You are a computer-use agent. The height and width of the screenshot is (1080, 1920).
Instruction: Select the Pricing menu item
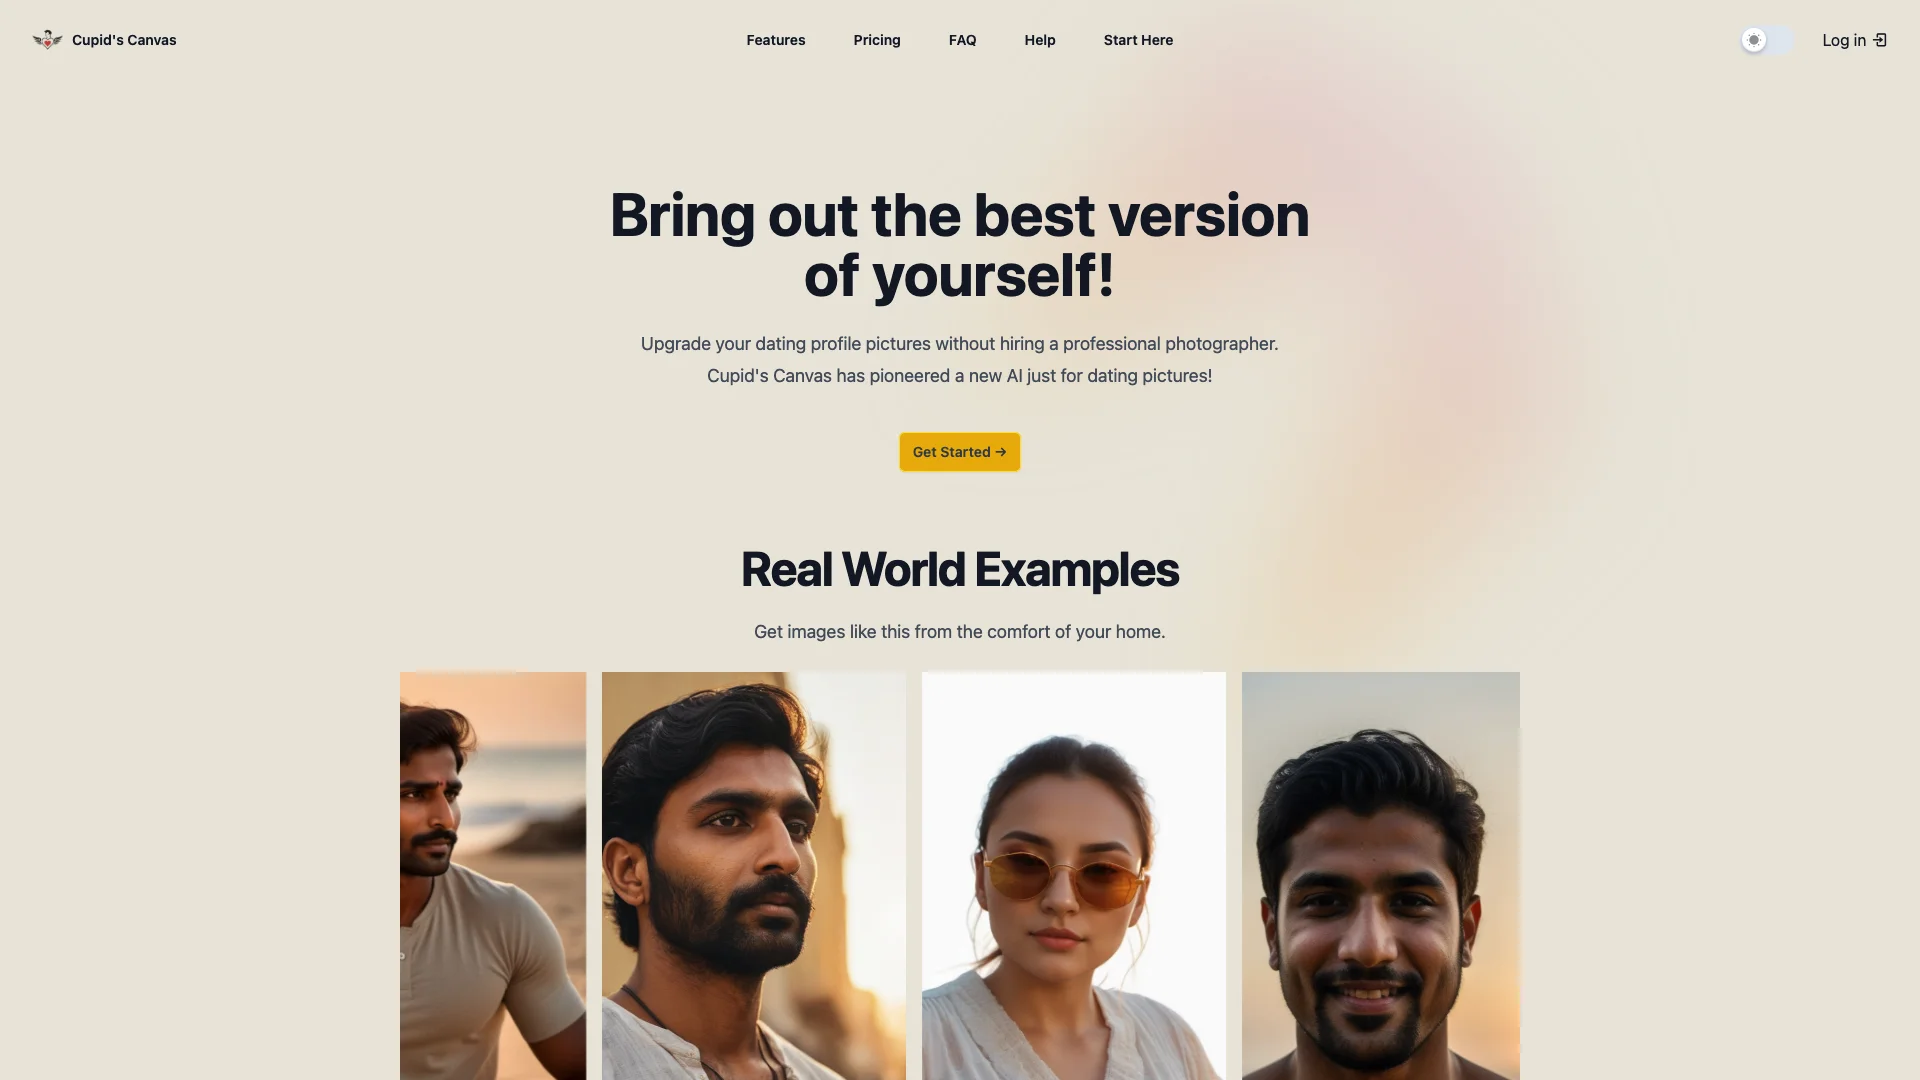point(877,40)
